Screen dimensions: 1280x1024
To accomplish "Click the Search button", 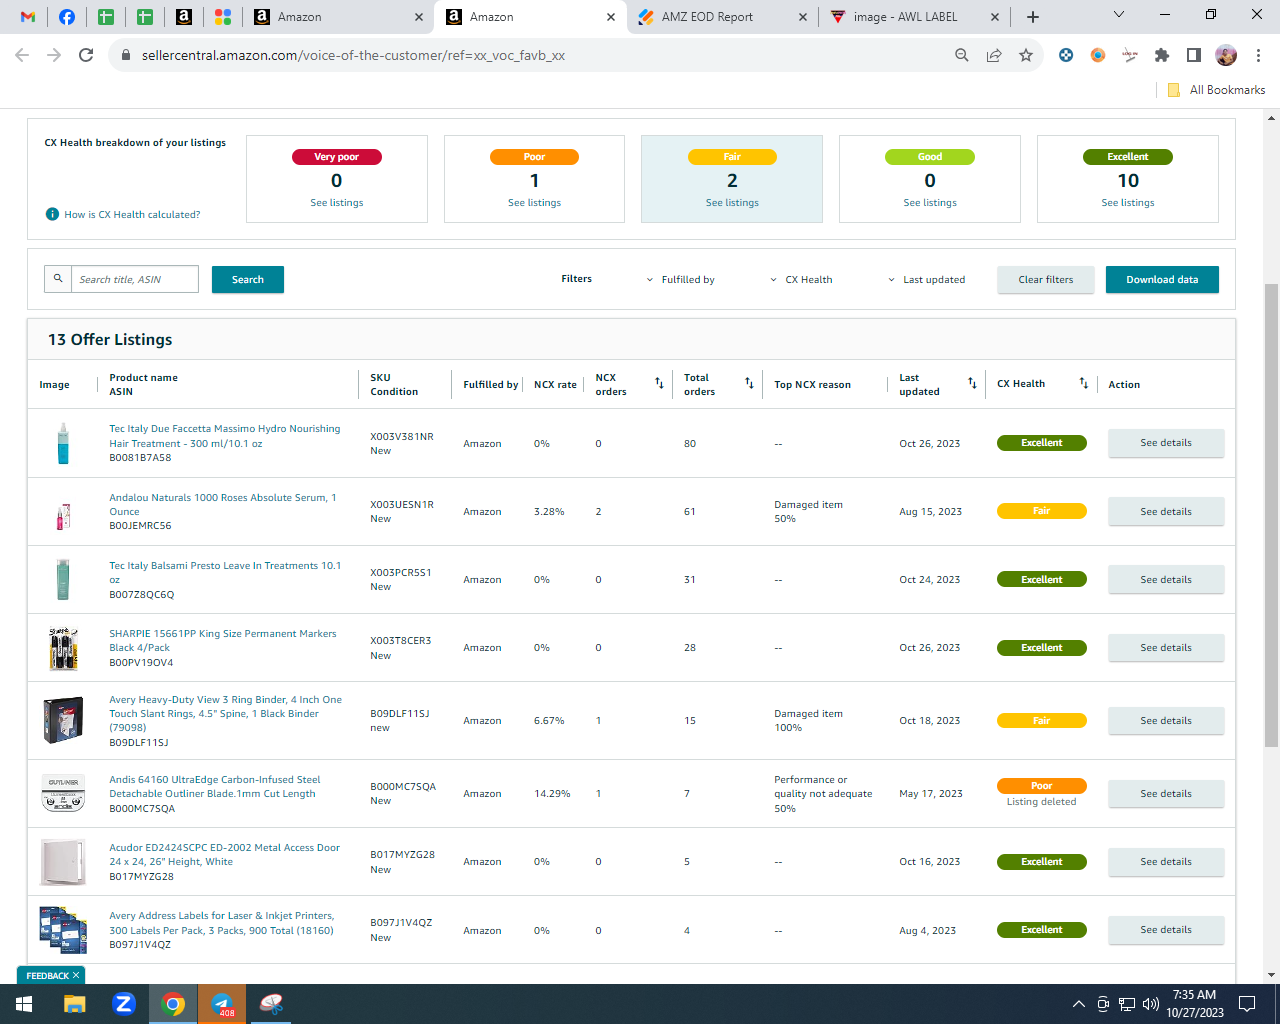I will [x=248, y=280].
